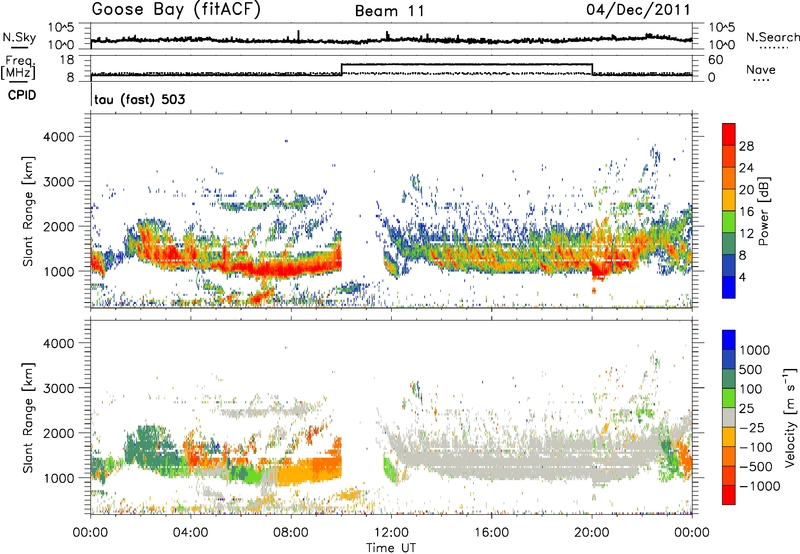The image size is (800, 554).
Task: Pick the light green 12–16 dB power swatch
Action: (x=729, y=222)
